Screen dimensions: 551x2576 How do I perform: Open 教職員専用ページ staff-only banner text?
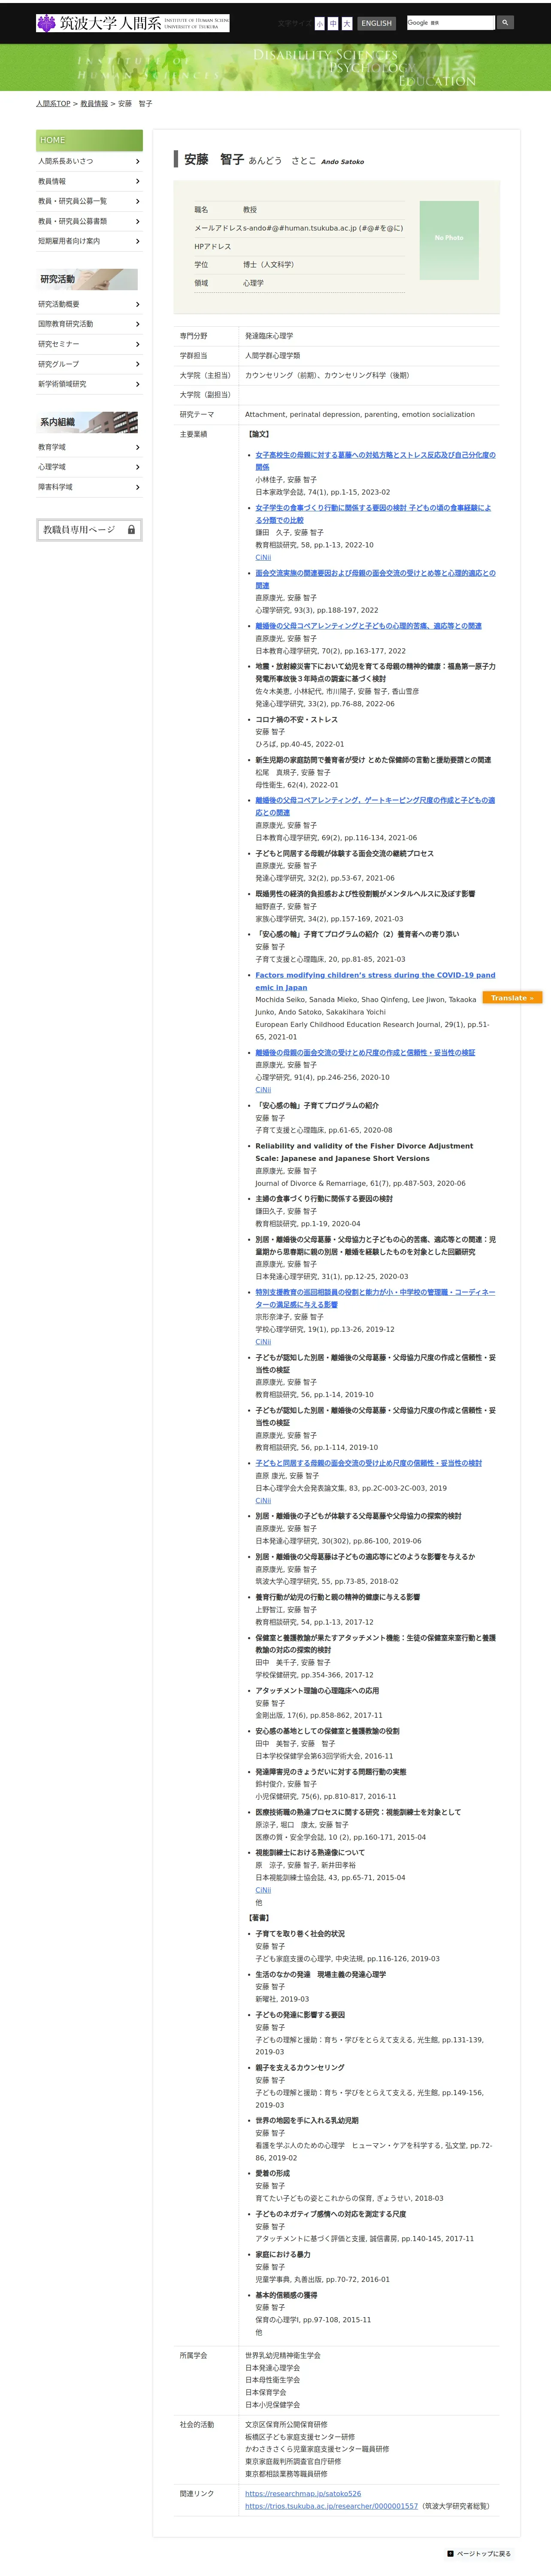[x=79, y=530]
